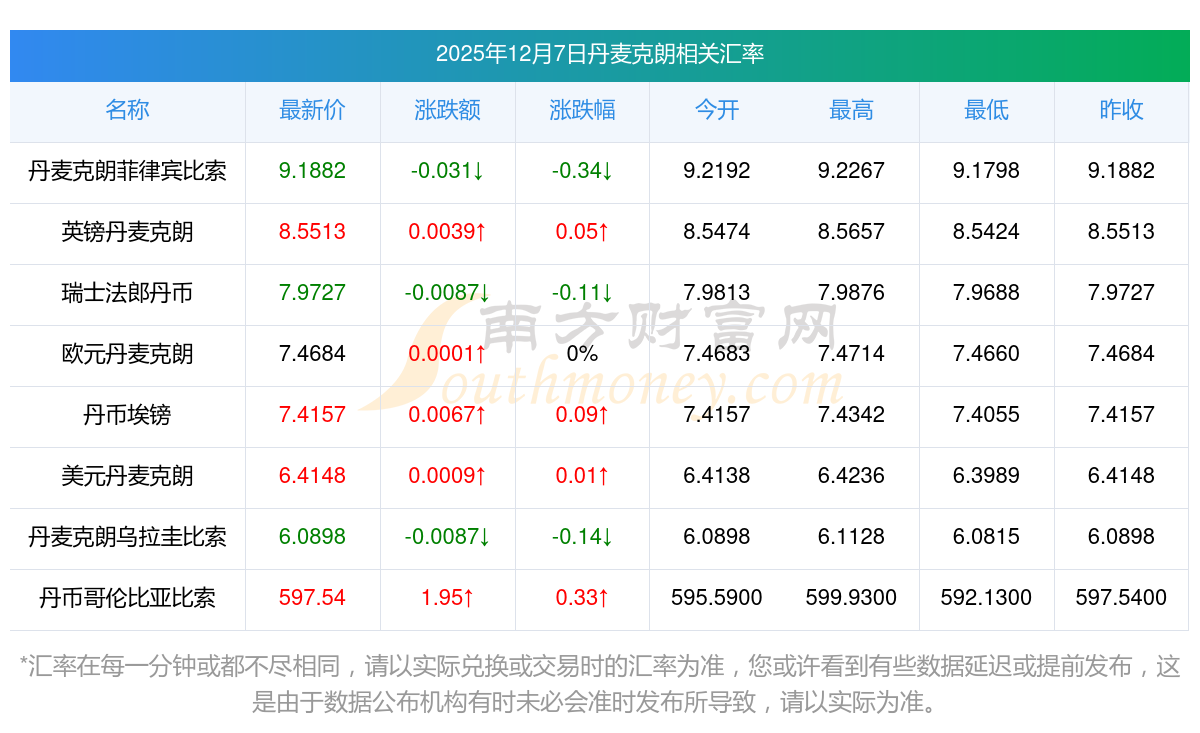
Task: Select the 名称 column header
Action: click(127, 110)
